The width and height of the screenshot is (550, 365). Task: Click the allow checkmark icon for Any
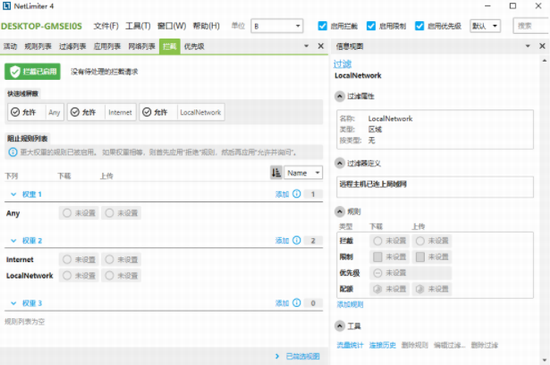coord(15,112)
